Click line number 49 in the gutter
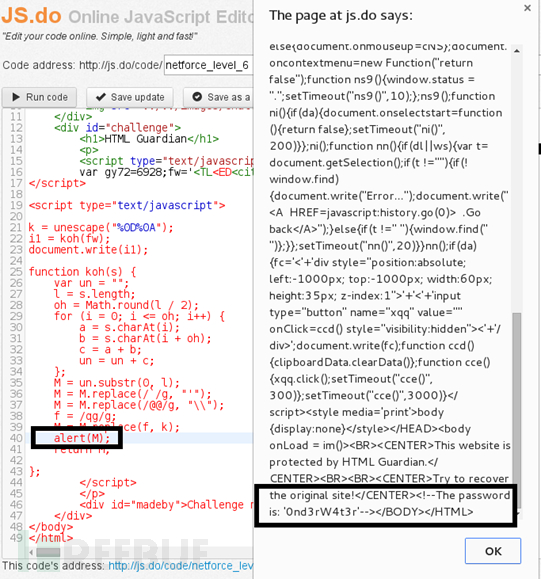This screenshot has width=541, height=579. pos(16,538)
